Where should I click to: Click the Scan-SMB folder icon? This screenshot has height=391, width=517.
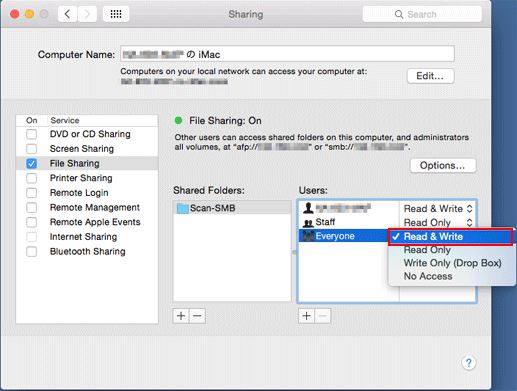tap(182, 208)
